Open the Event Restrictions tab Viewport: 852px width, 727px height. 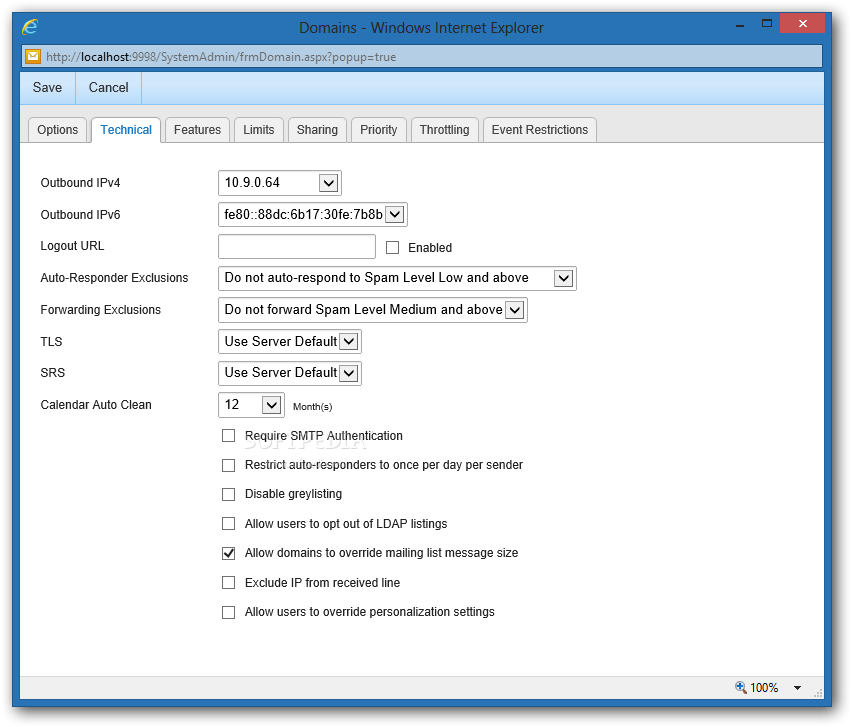pyautogui.click(x=540, y=130)
